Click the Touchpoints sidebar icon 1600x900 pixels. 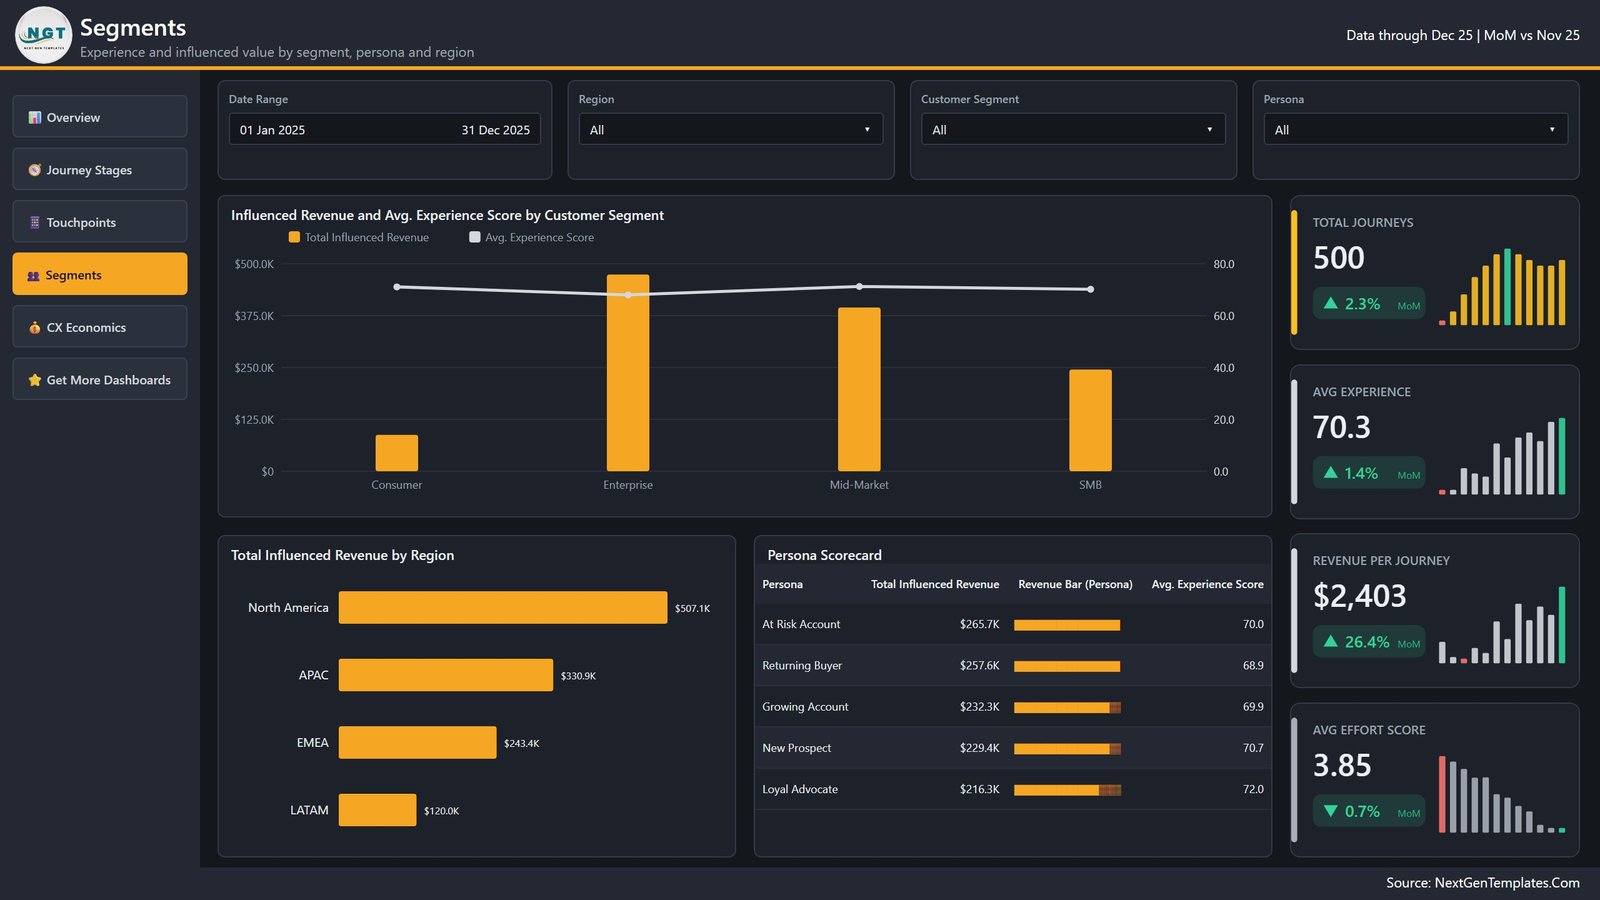[x=35, y=223]
